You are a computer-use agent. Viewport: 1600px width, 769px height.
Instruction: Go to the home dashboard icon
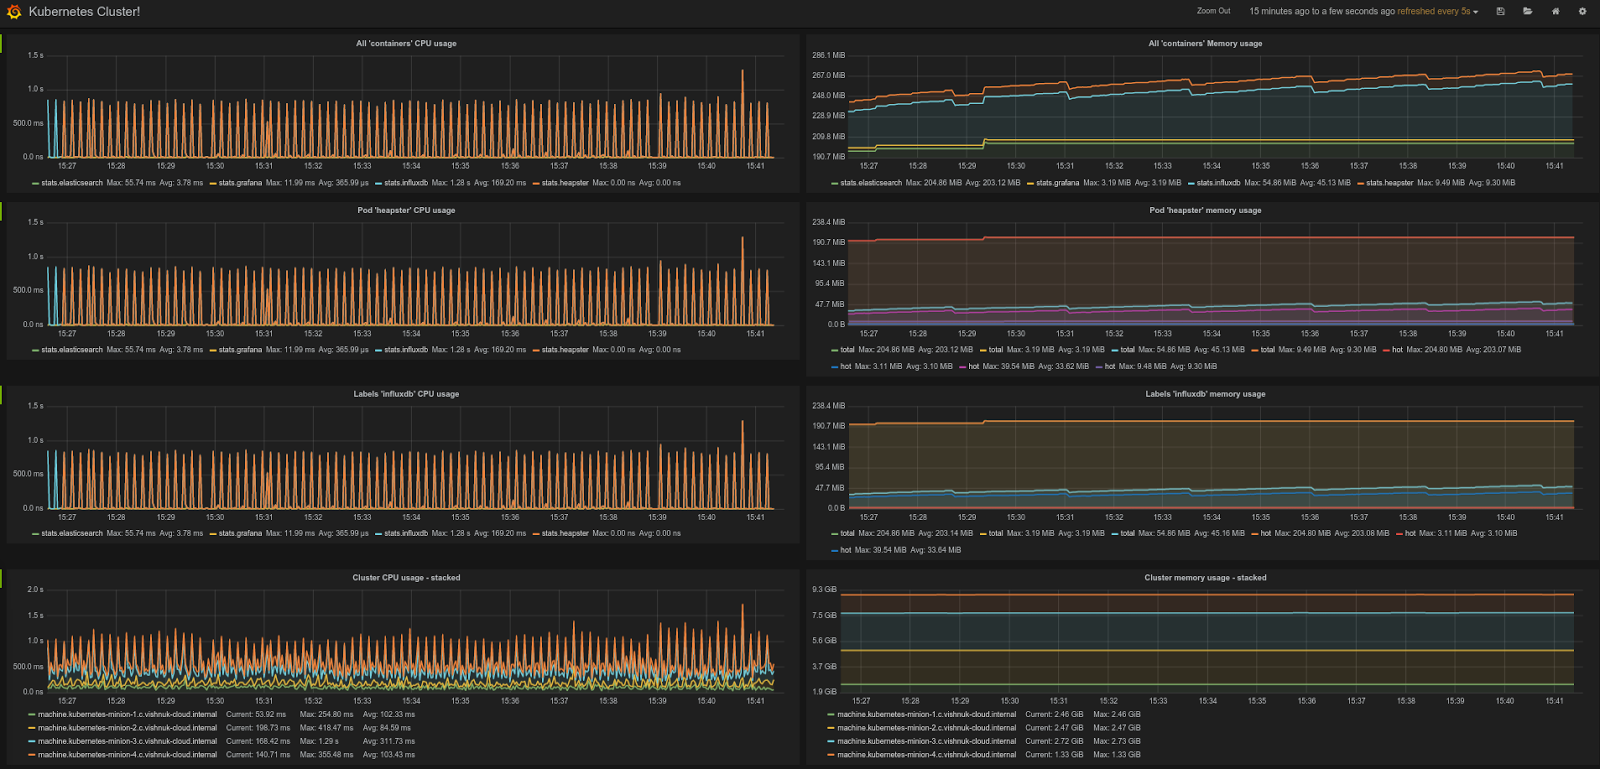click(x=1555, y=12)
